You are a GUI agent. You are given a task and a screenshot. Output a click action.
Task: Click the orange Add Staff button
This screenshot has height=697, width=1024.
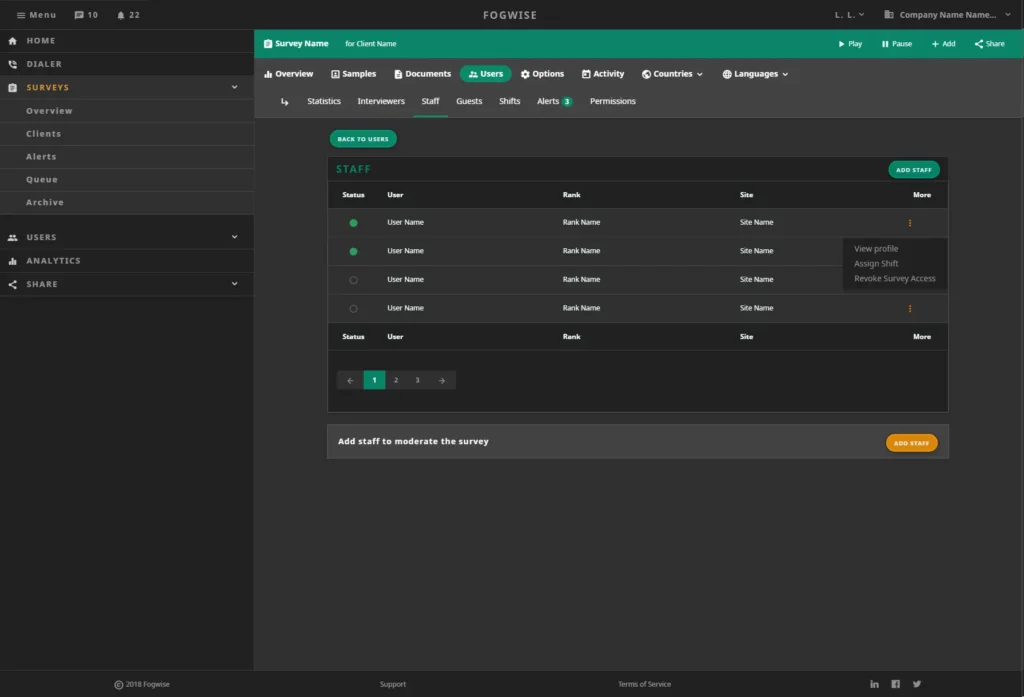911,443
